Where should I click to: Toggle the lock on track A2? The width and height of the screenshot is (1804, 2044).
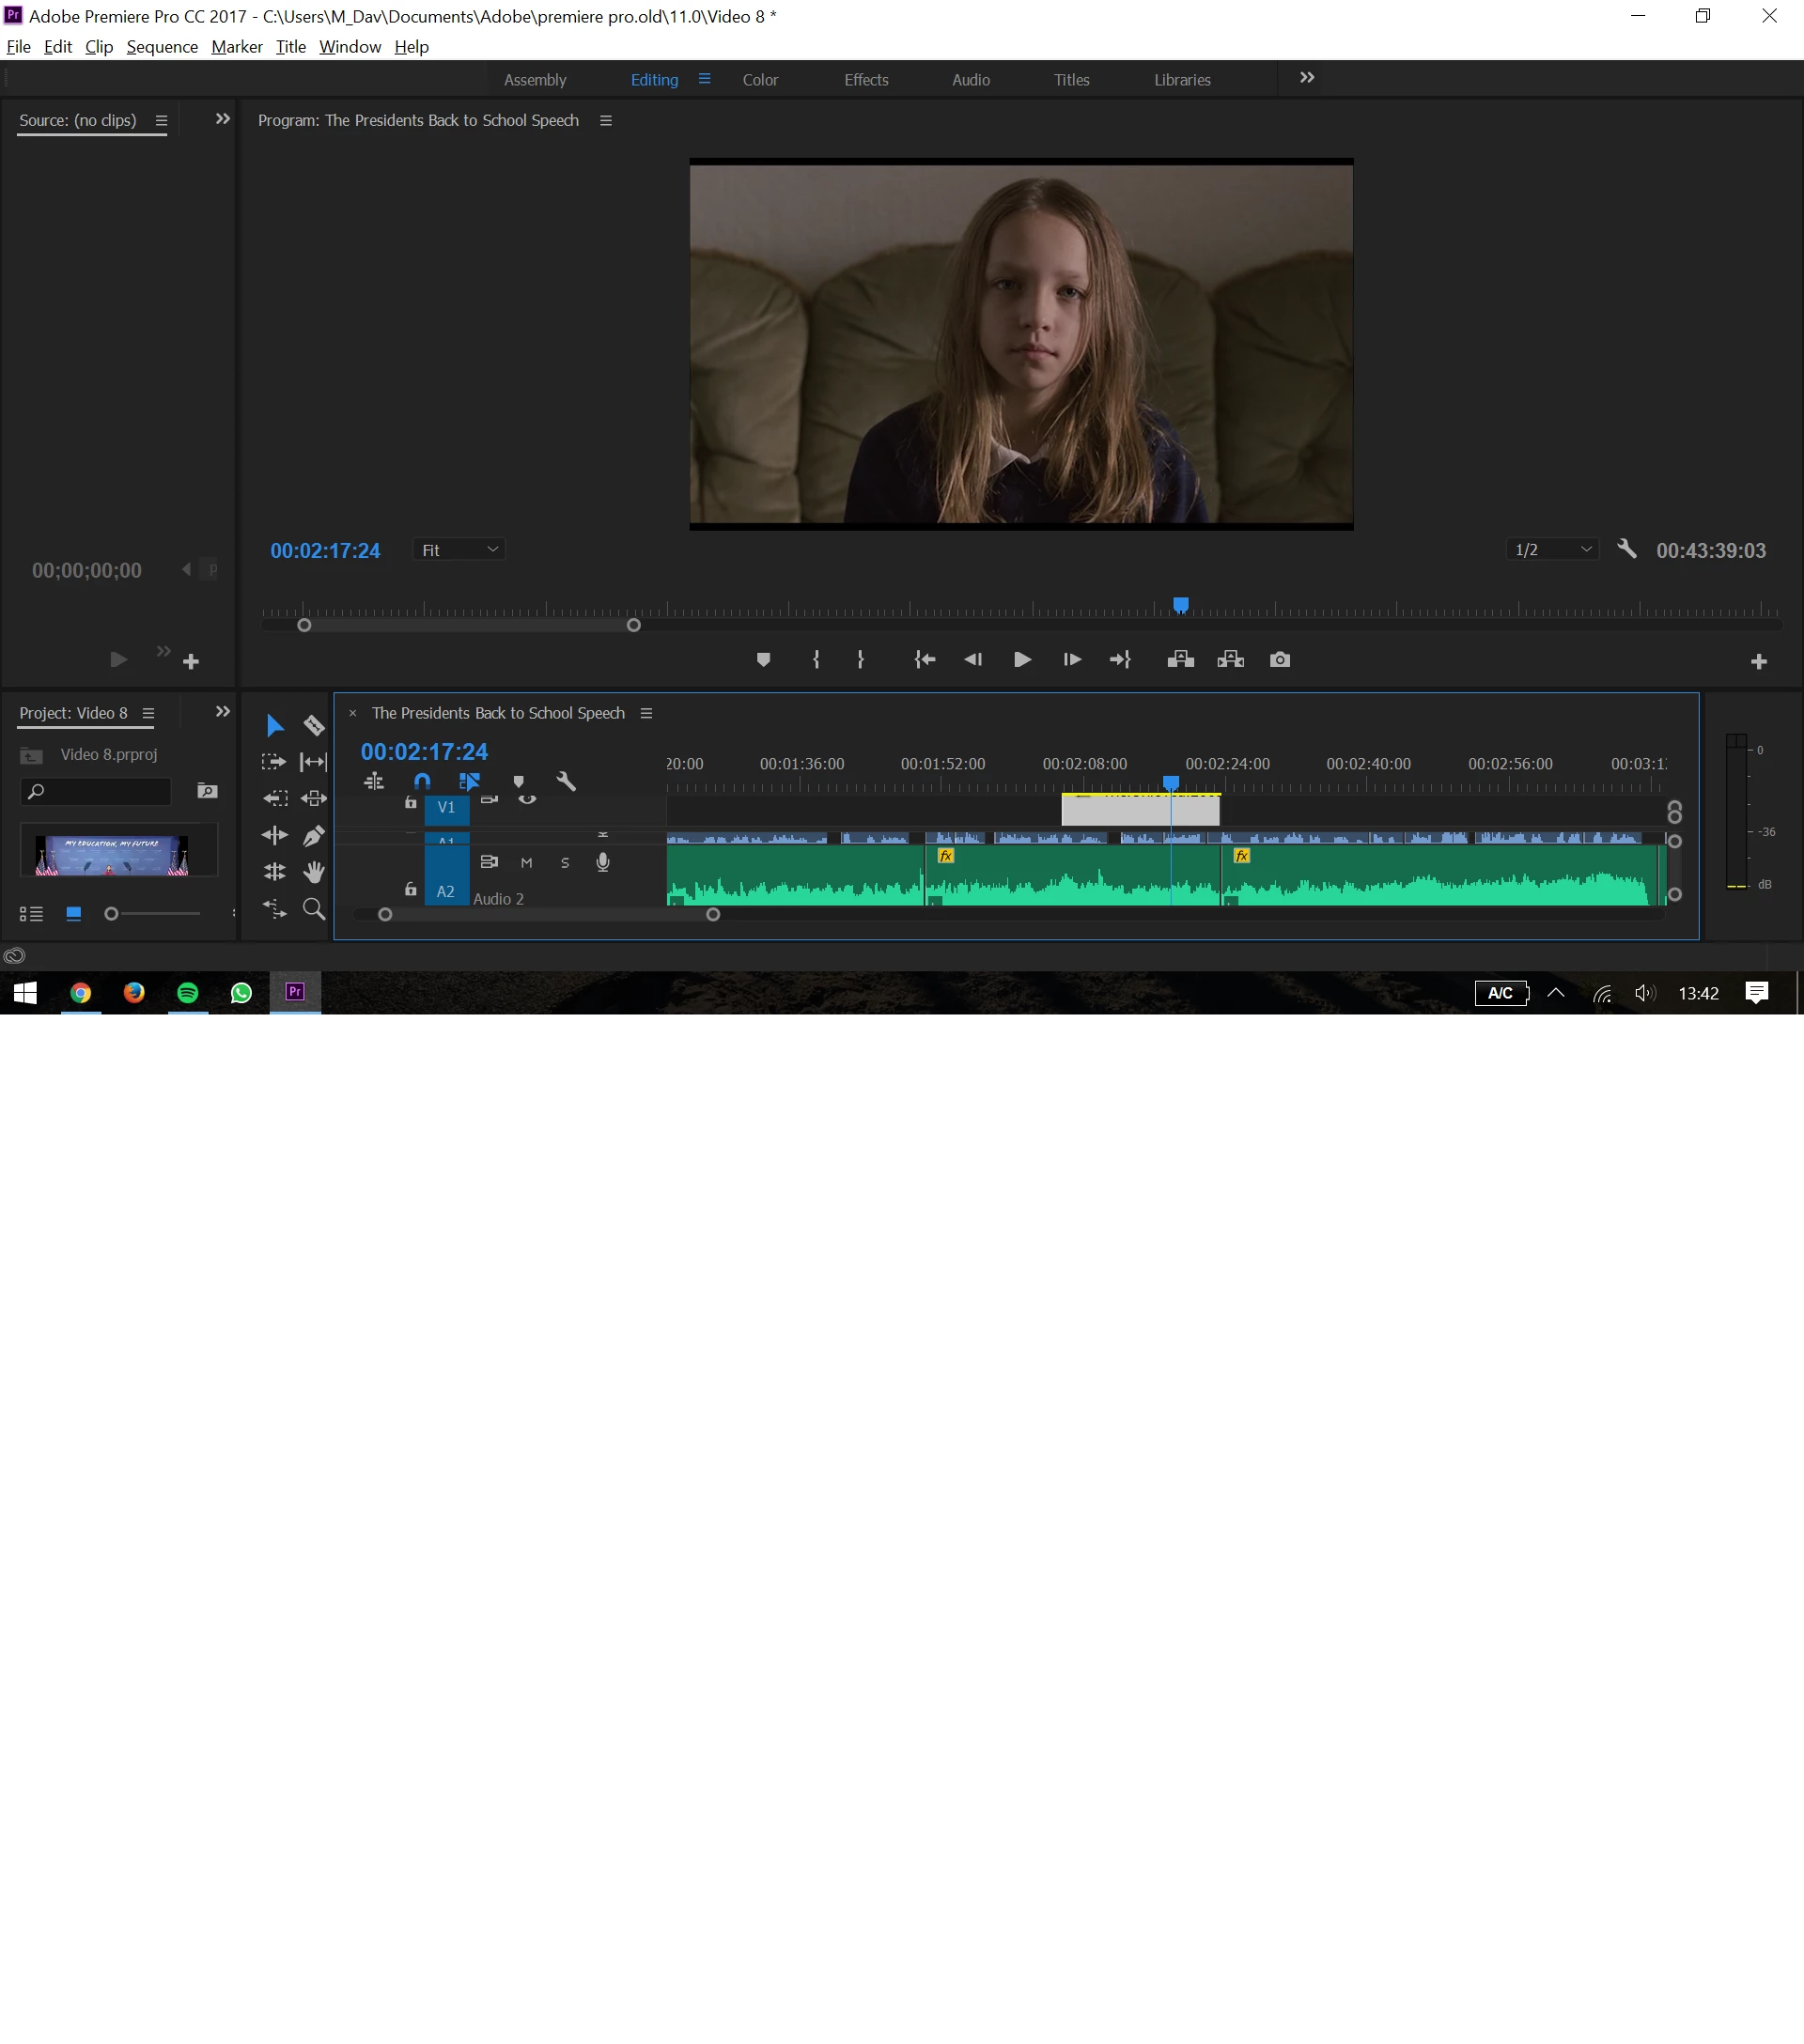(410, 889)
